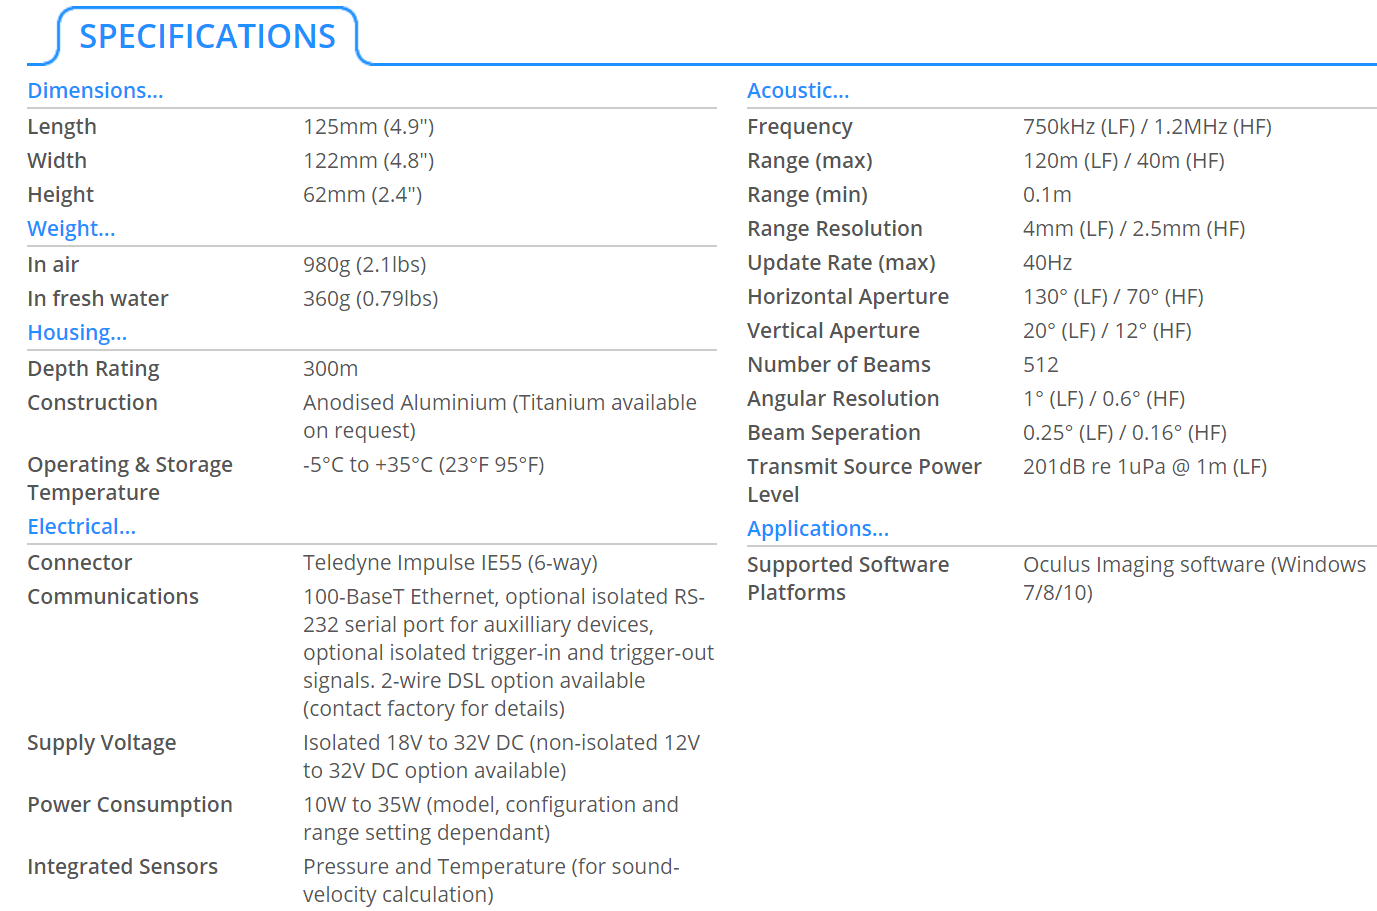Click the Supply Voltage label
Screen dimensions: 1377x911
(102, 743)
